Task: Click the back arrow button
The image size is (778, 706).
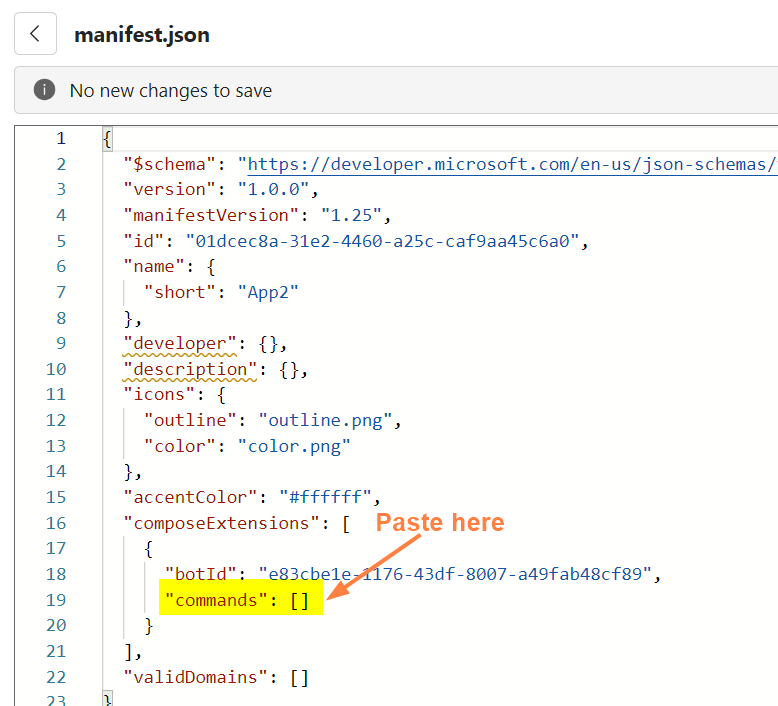Action: click(x=35, y=34)
